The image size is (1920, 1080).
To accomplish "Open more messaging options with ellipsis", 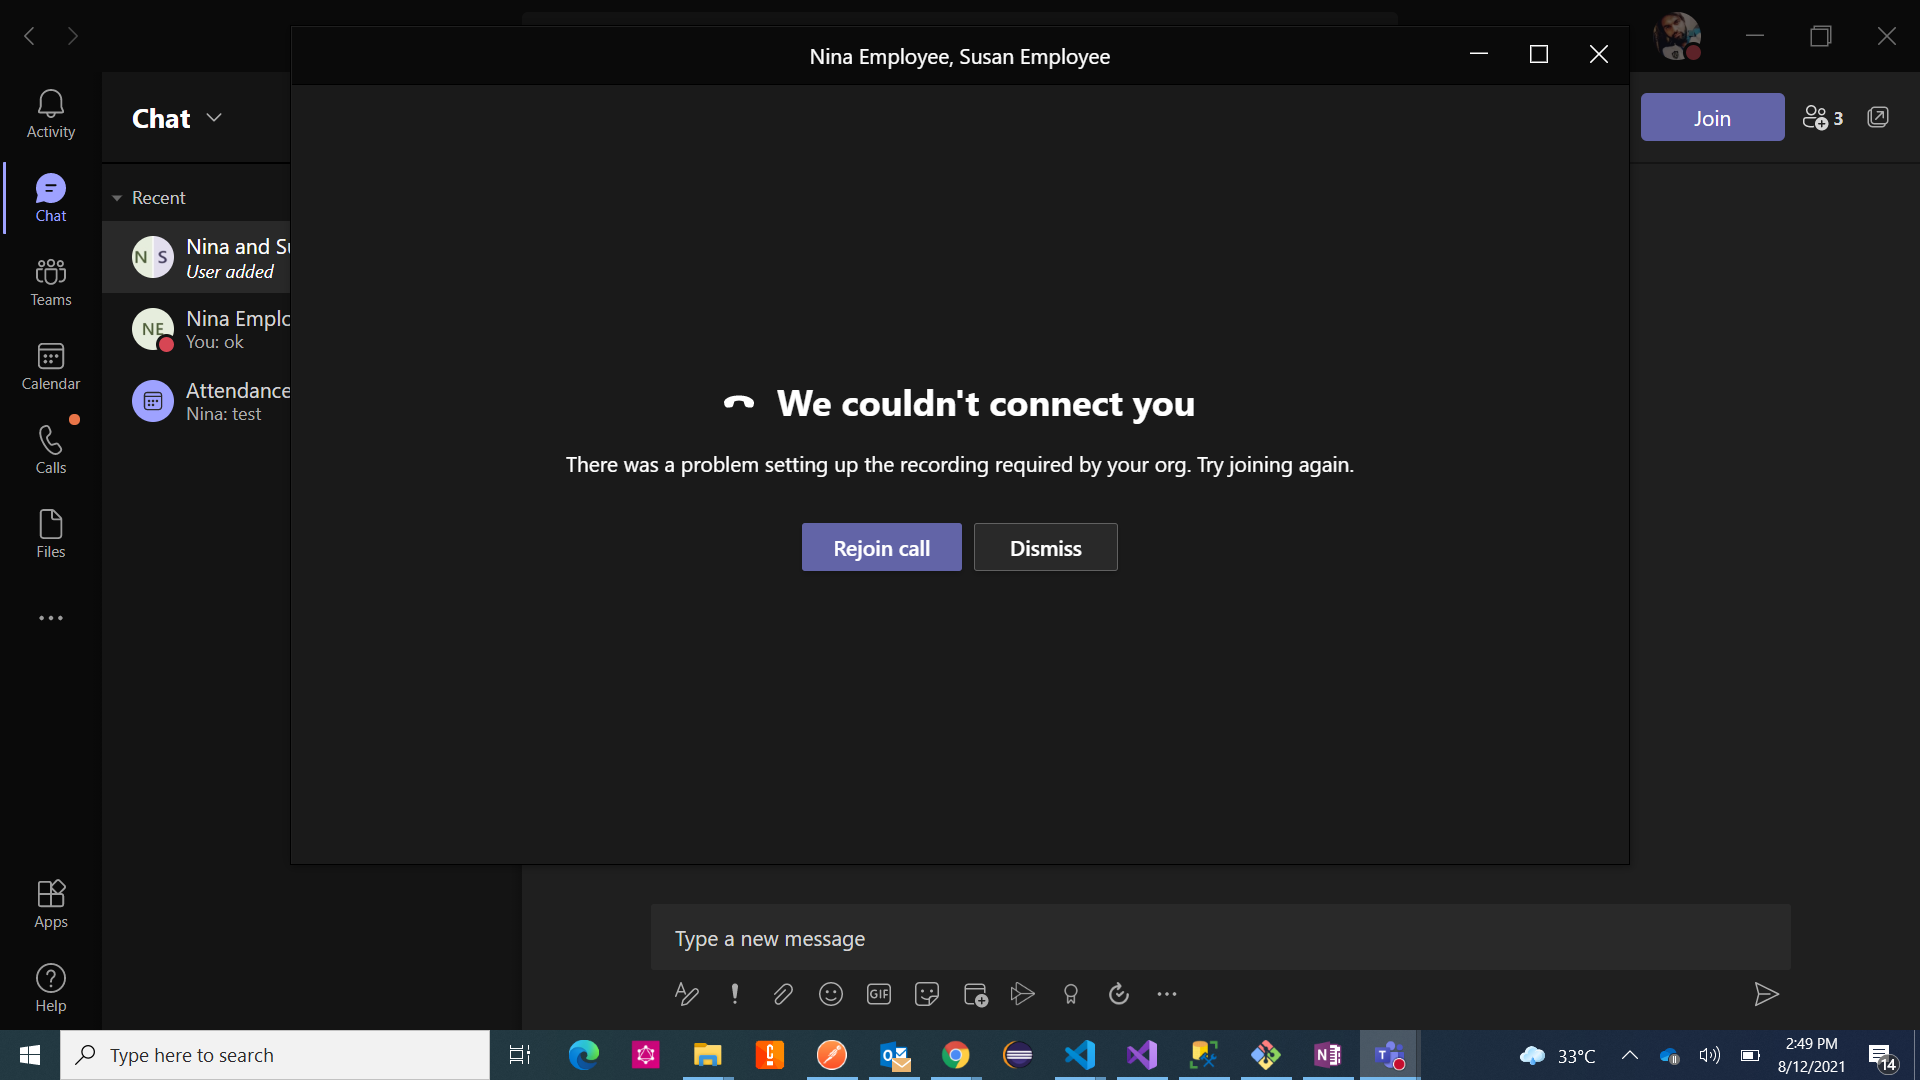I will coord(1167,994).
